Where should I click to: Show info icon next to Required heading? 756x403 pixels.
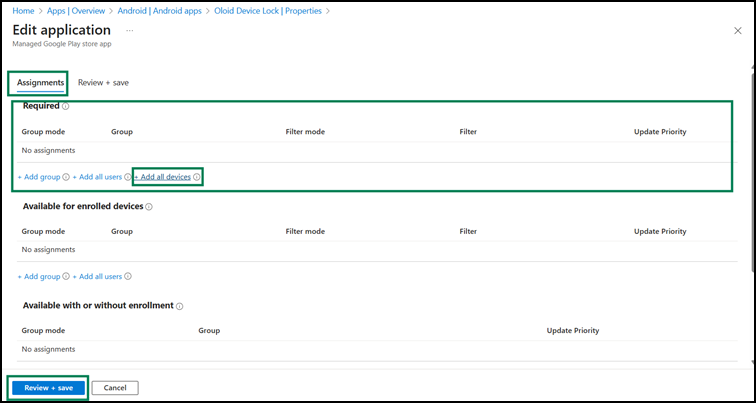[66, 107]
